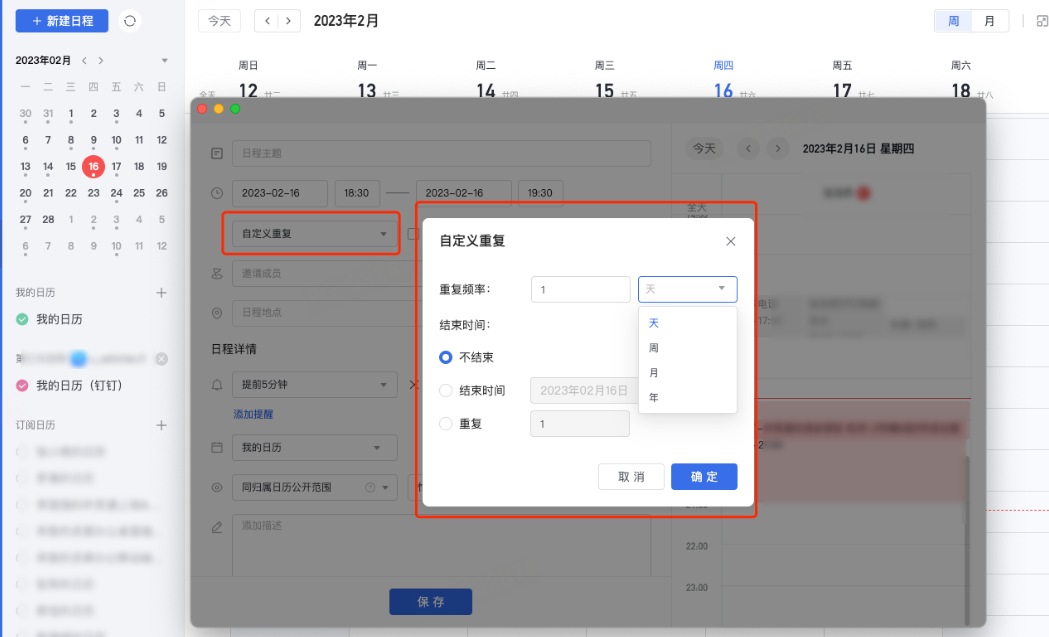Screen dimensions: 1049x637
Task: Click the 添加提醒 link
Action: (253, 414)
